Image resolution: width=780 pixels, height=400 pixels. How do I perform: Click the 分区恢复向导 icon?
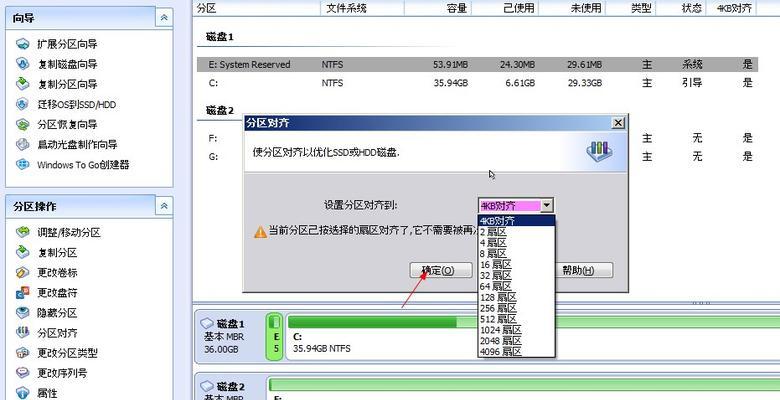[23, 124]
